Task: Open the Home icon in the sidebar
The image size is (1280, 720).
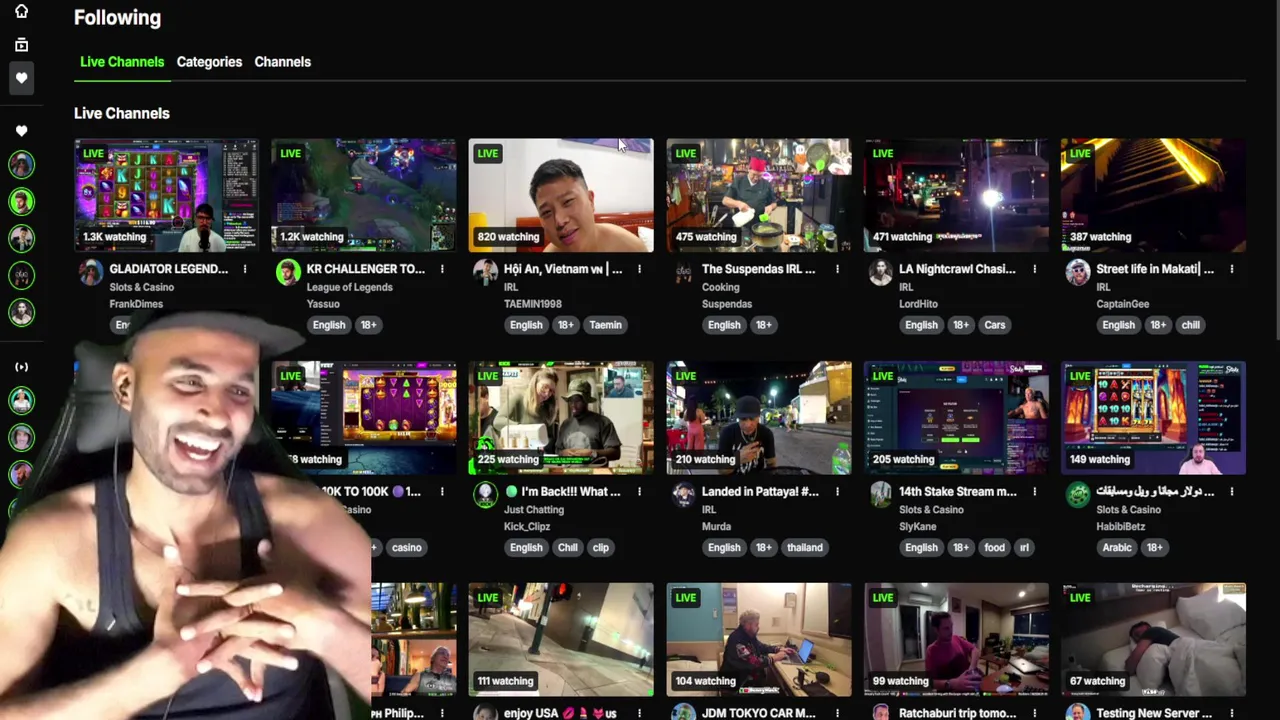Action: click(21, 11)
